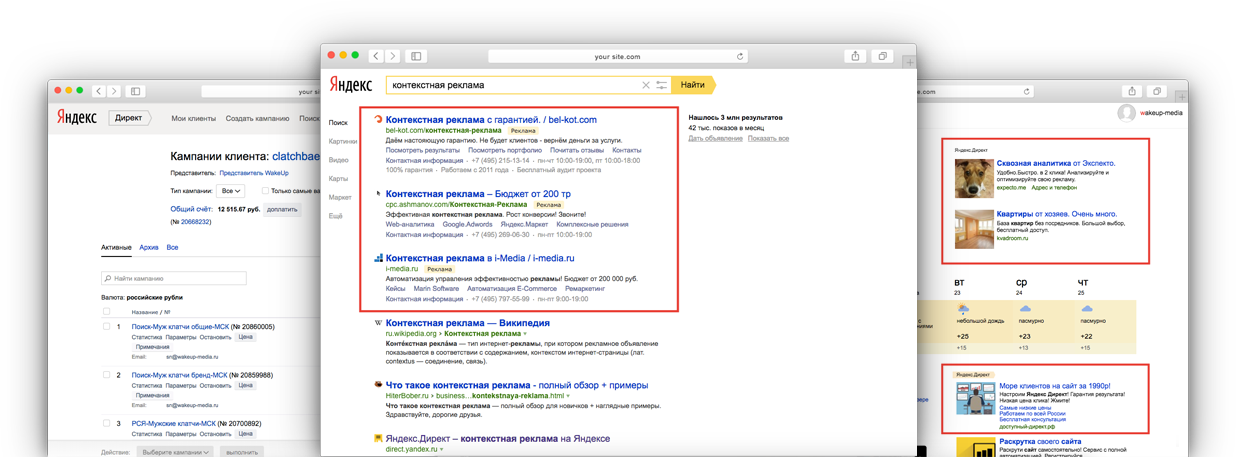Screen dimensions: 1236x457
Task: Click the доплатить button
Action: (x=283, y=209)
